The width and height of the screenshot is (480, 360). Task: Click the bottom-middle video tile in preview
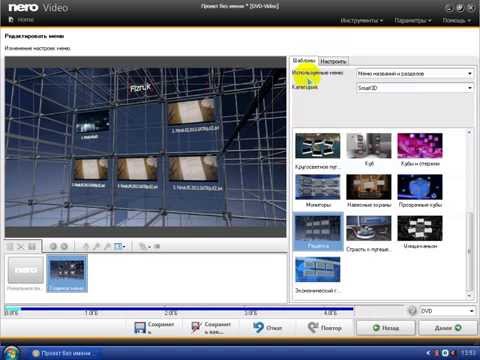tap(137, 168)
